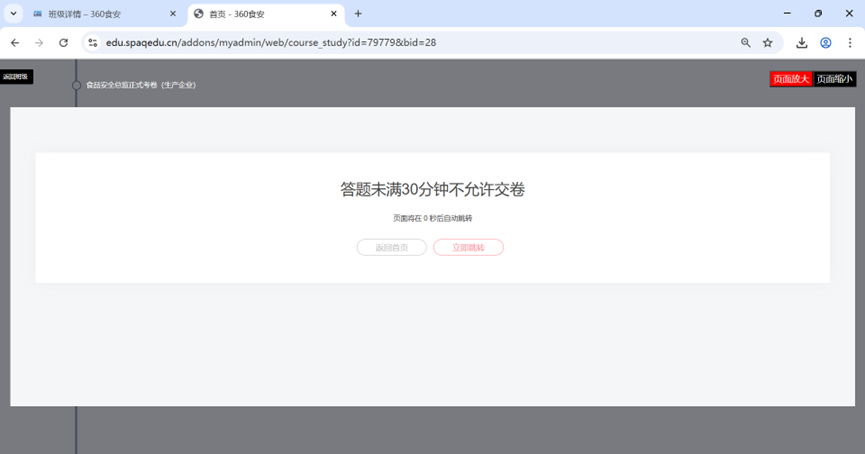Image resolution: width=865 pixels, height=454 pixels.
Task: Open a new browser tab
Action: tap(358, 14)
